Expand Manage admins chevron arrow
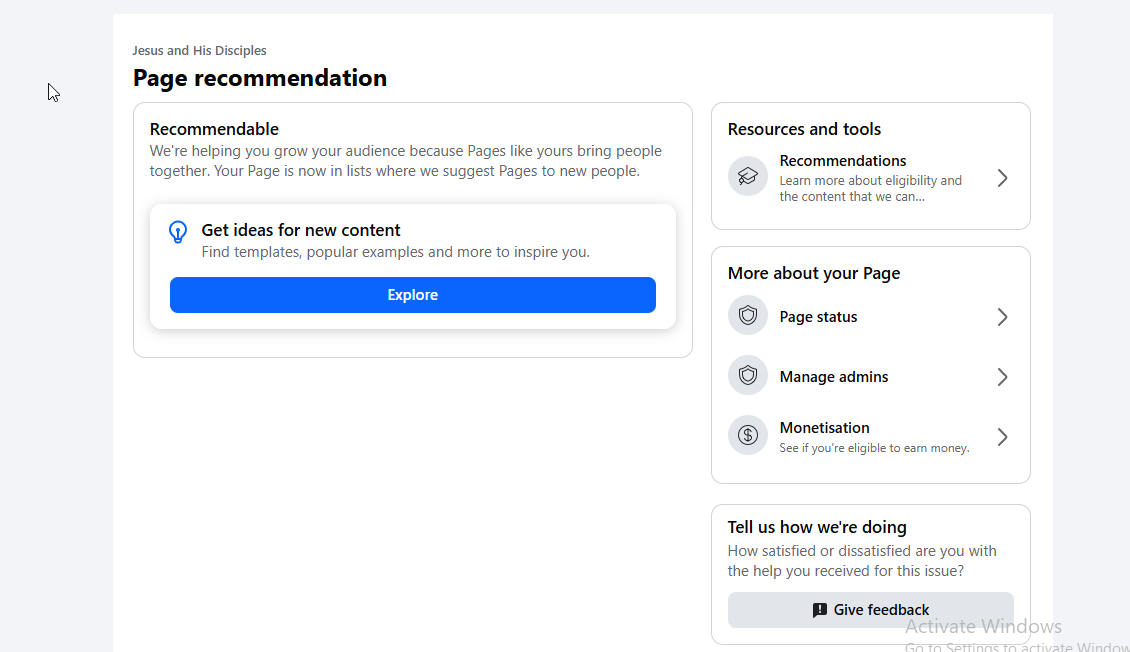This screenshot has height=652, width=1130. click(x=1002, y=377)
